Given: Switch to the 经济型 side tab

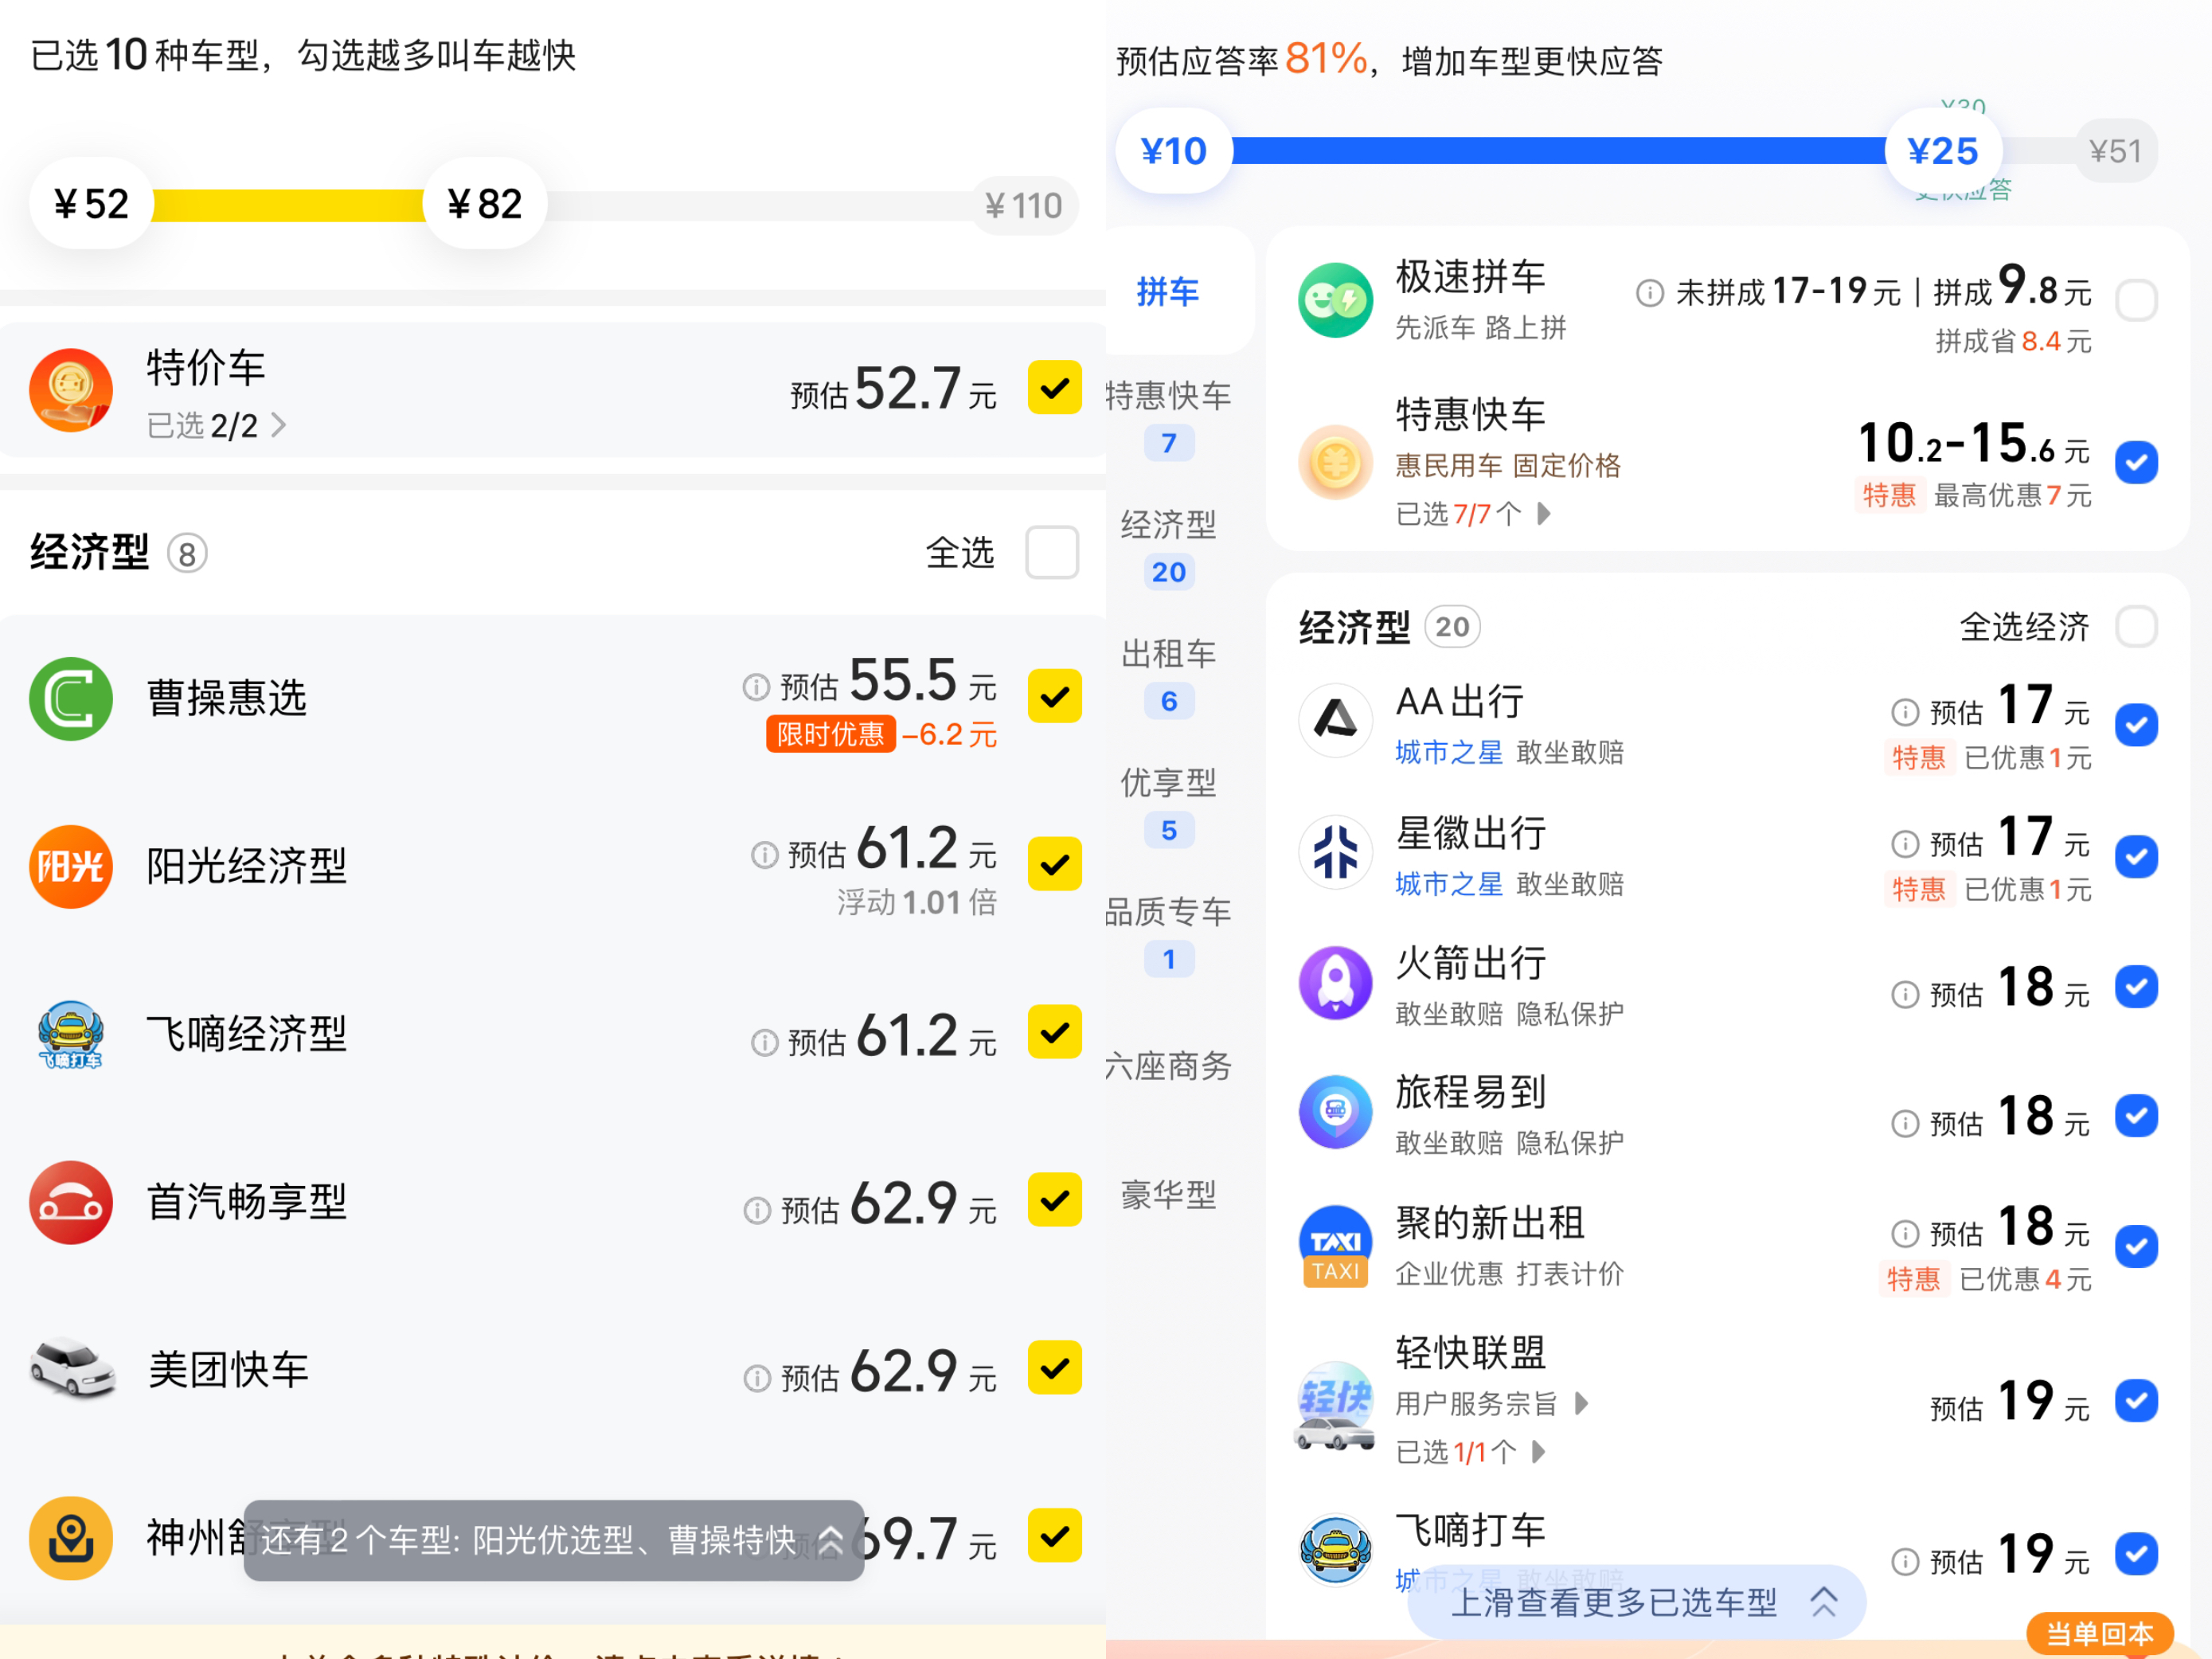Looking at the screenshot, I should pyautogui.click(x=1168, y=548).
